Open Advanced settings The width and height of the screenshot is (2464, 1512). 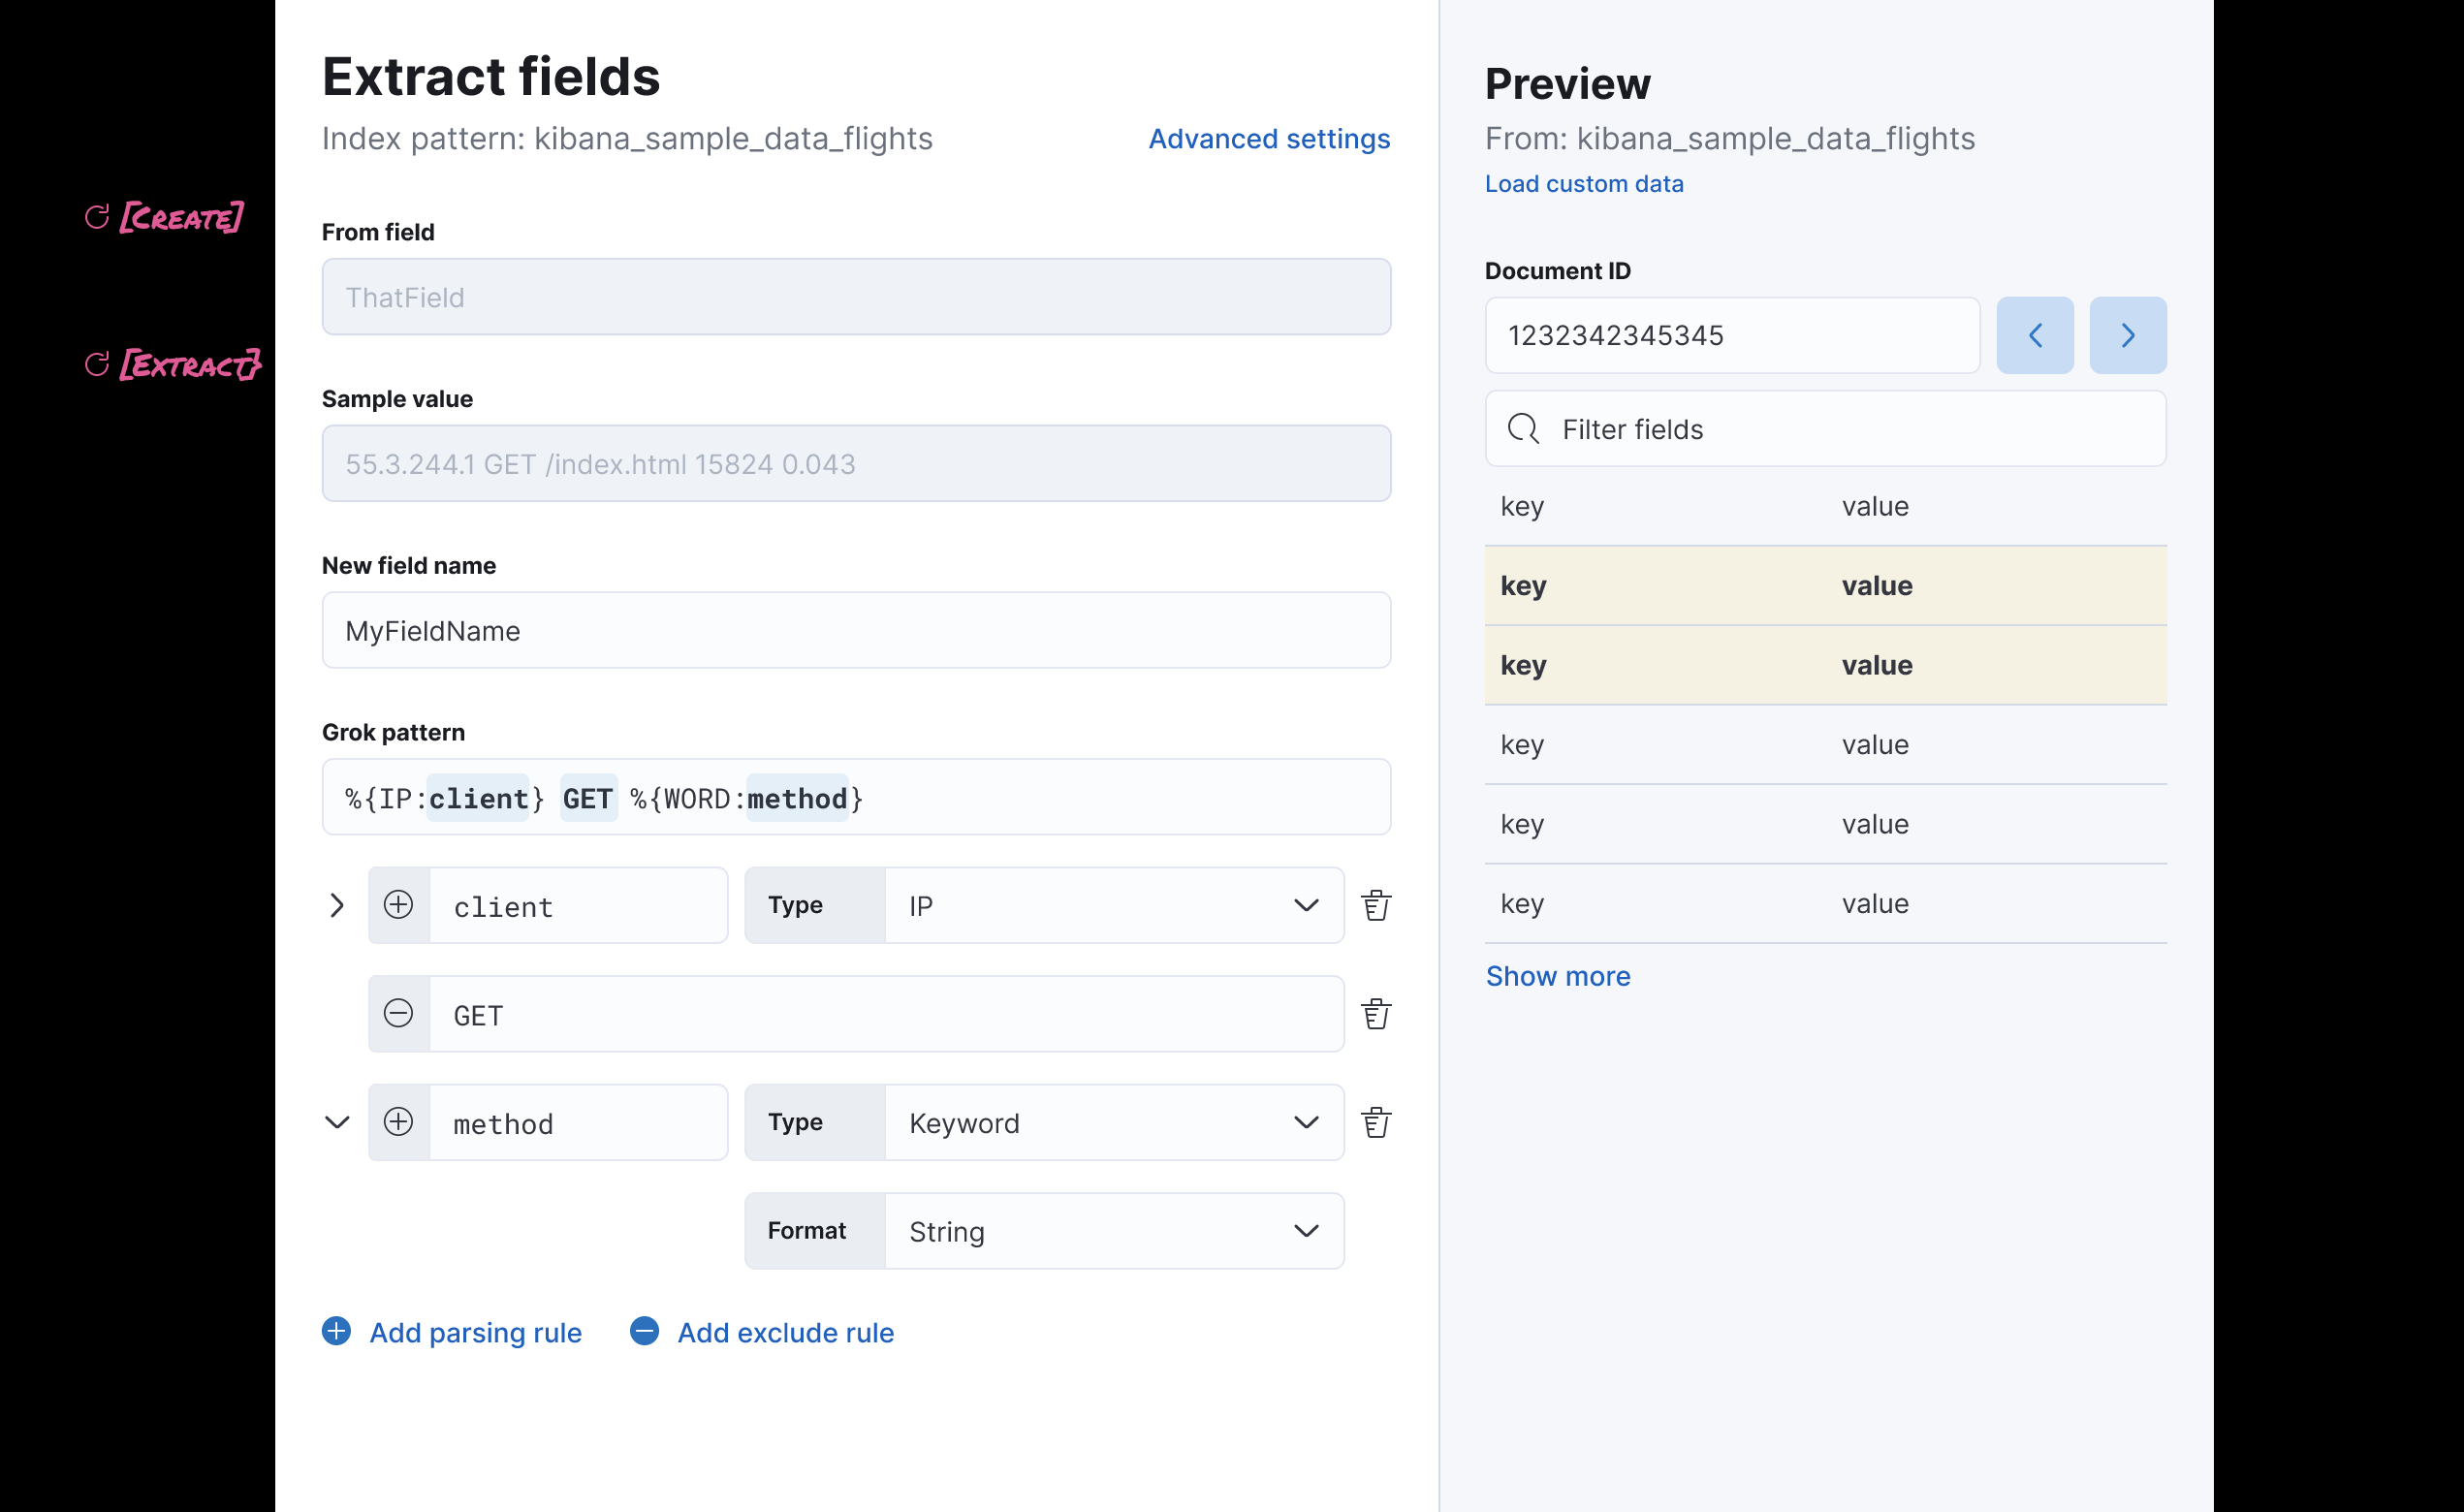[x=1268, y=139]
